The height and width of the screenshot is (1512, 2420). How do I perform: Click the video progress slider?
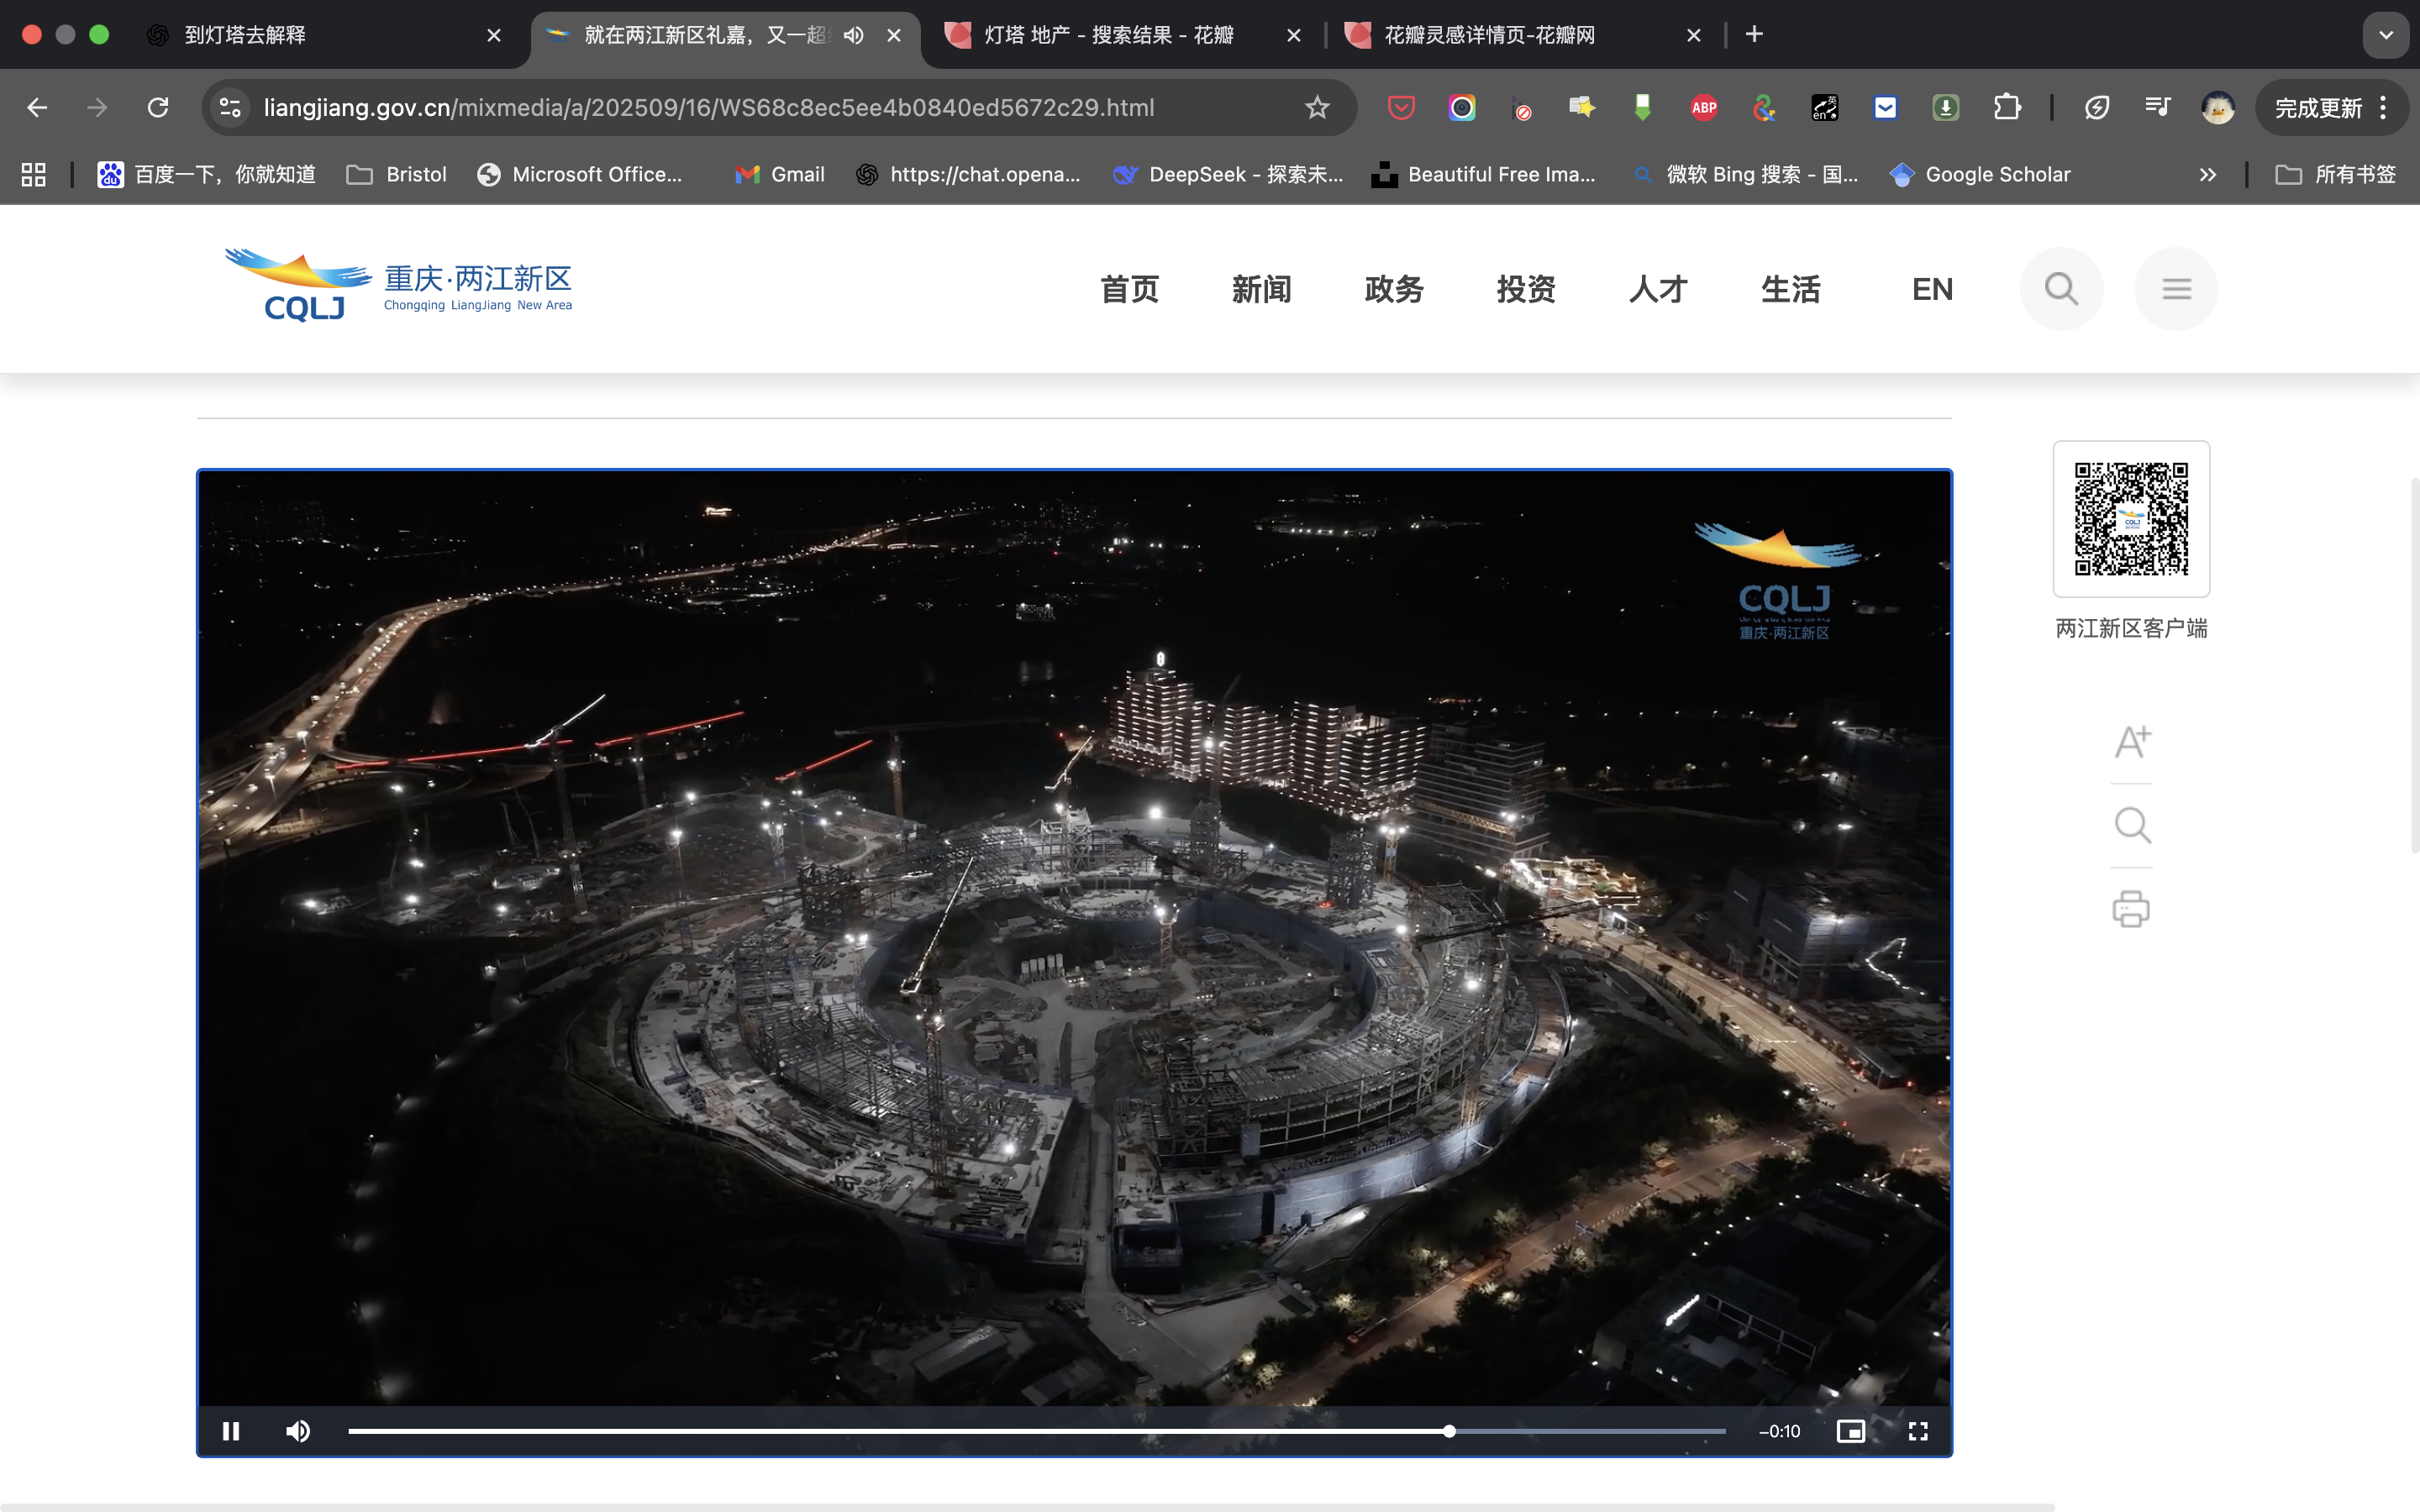coord(1036,1431)
